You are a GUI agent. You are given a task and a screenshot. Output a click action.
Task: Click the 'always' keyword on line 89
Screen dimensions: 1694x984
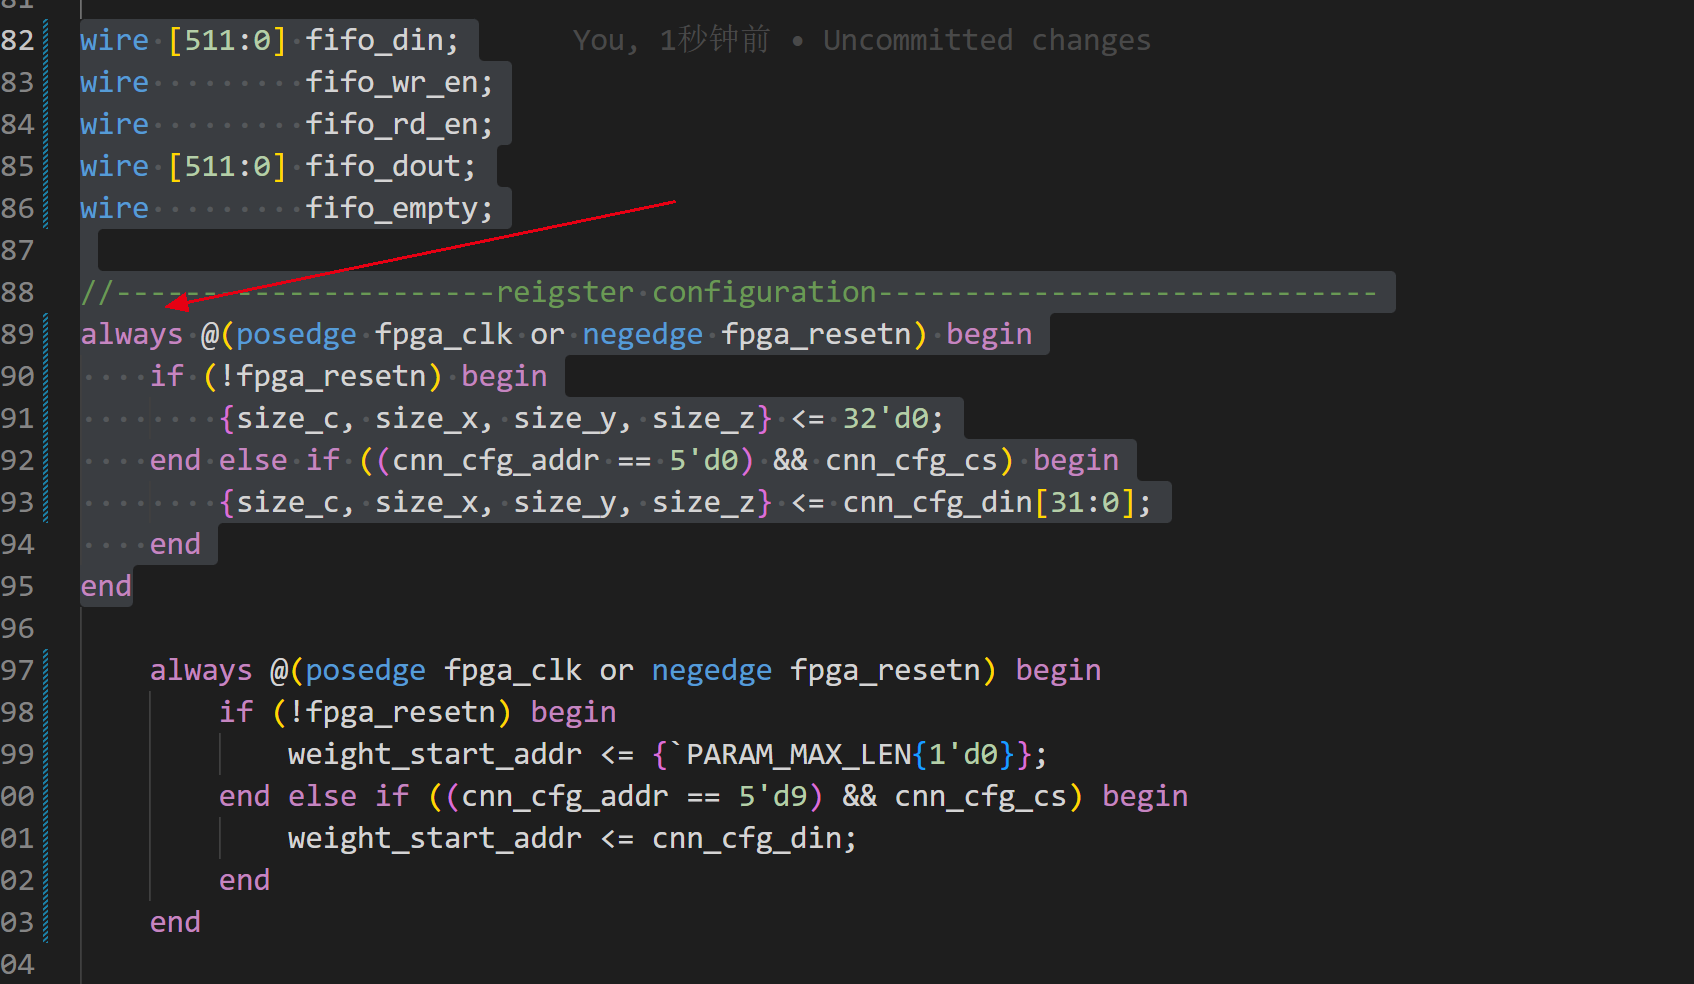coord(131,334)
